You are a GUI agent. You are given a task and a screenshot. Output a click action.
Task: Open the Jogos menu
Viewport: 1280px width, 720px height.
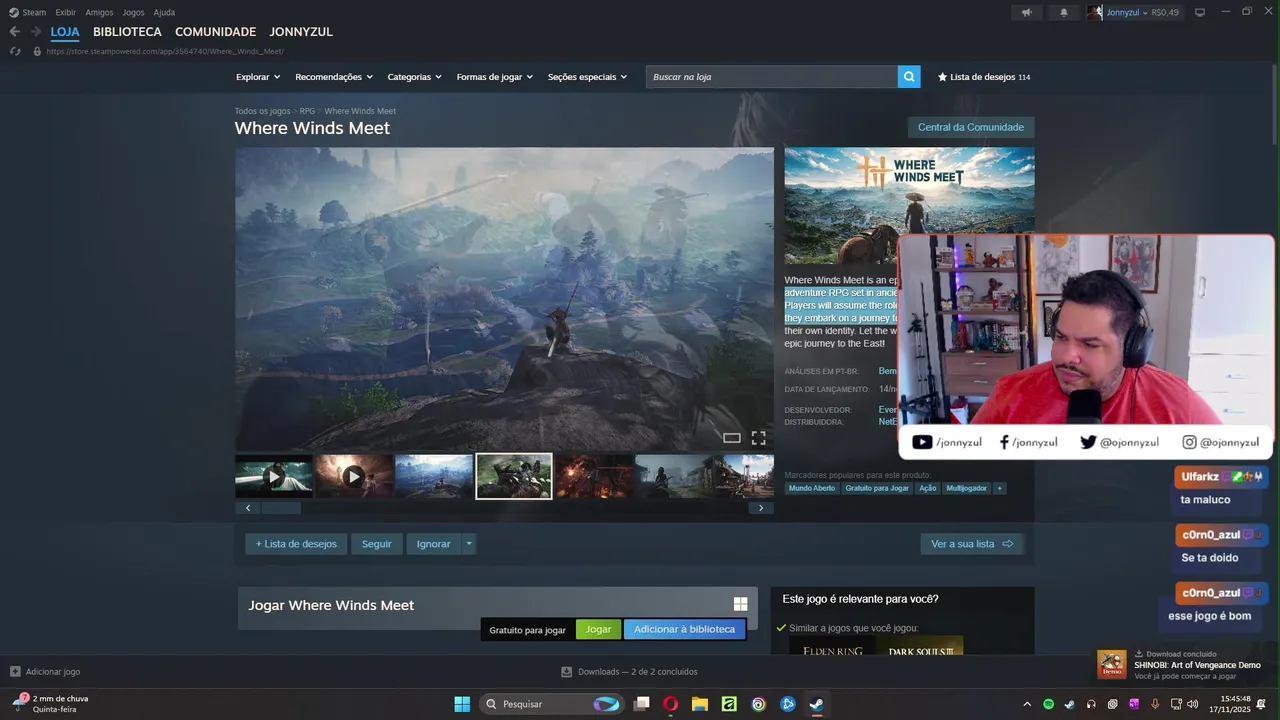[x=133, y=12]
